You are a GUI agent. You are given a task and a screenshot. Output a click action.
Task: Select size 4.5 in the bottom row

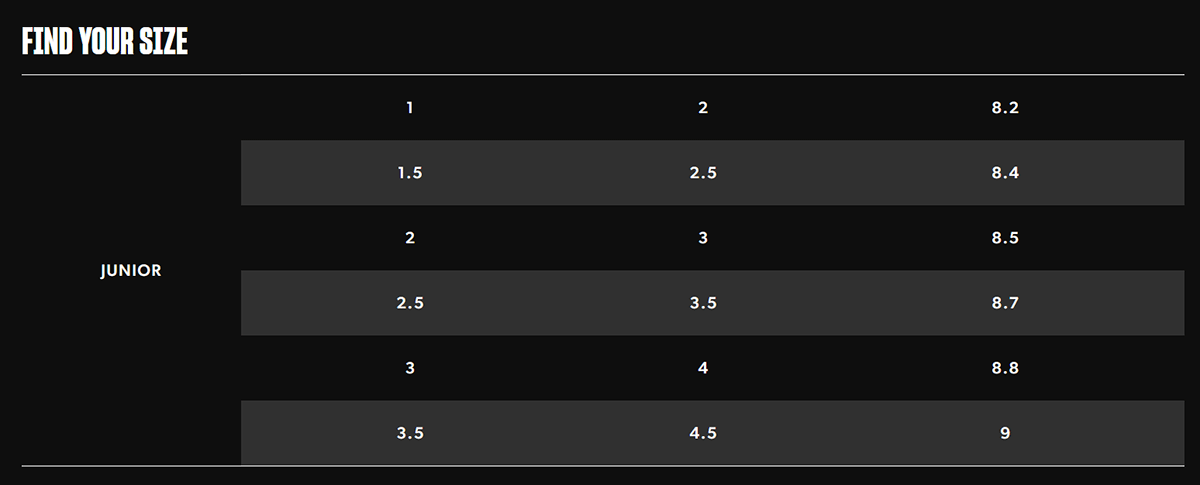click(x=703, y=433)
